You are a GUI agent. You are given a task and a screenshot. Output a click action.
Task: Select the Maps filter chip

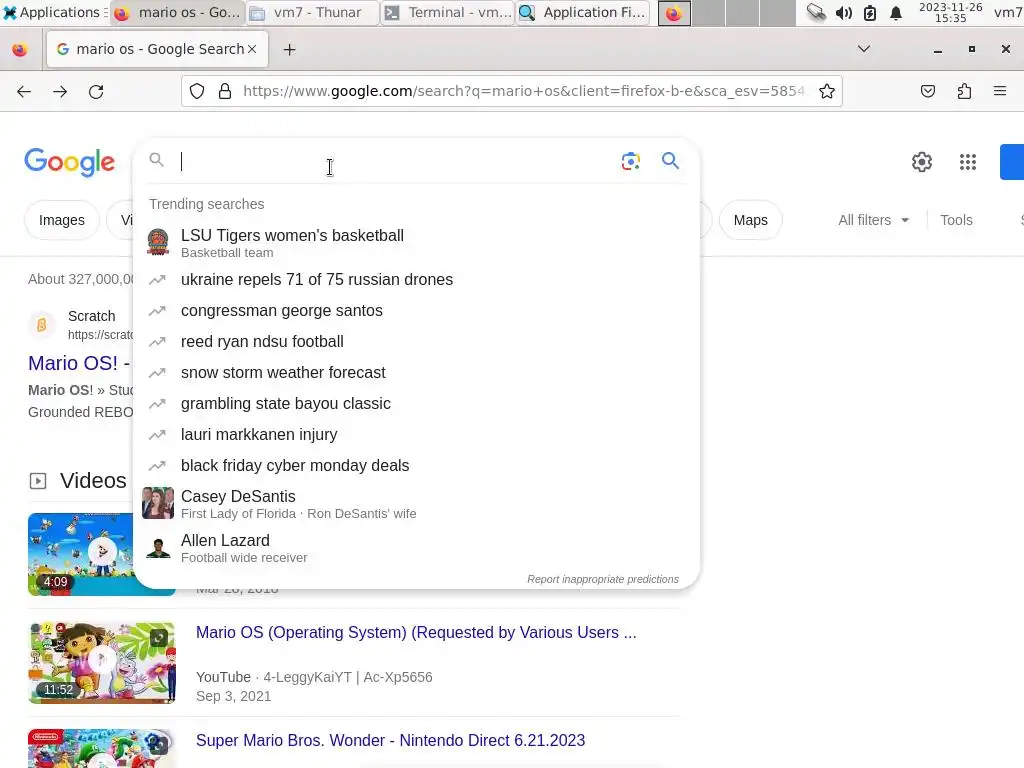[x=750, y=220]
